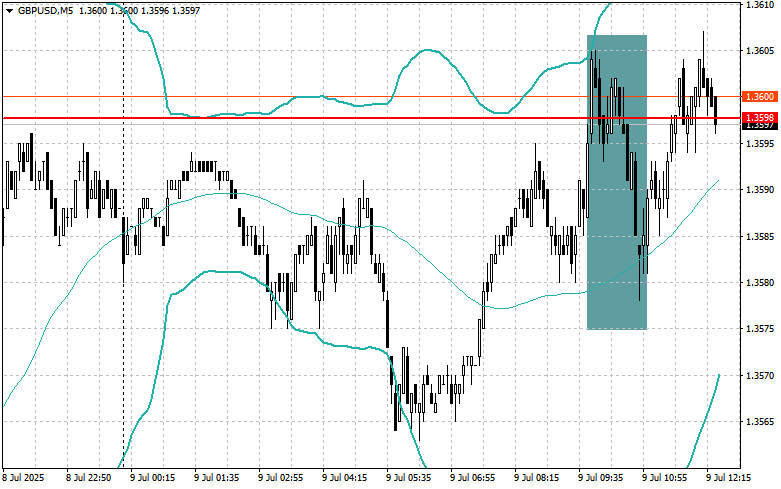
Task: Click the 9 Jul 06:55 time label
Action: (x=473, y=478)
